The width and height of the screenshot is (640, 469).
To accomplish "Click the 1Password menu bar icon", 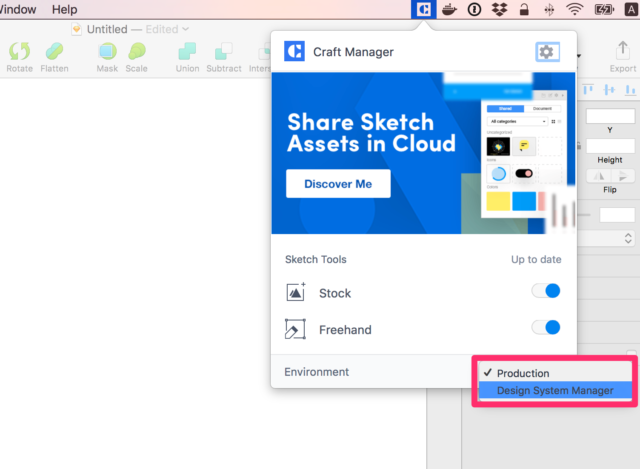I will [x=474, y=9].
